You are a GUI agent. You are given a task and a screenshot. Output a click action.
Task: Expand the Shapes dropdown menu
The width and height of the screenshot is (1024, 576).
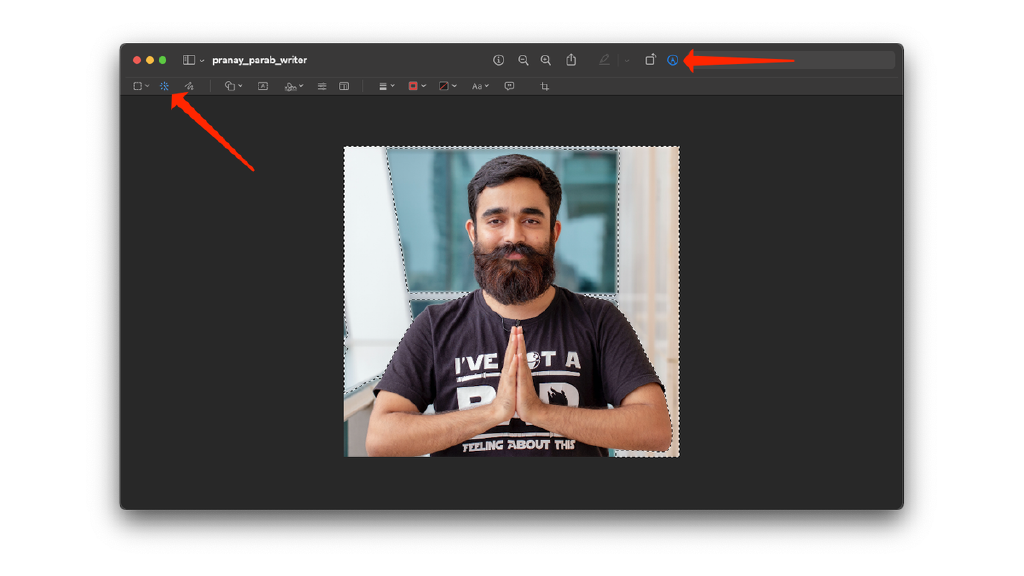(234, 86)
